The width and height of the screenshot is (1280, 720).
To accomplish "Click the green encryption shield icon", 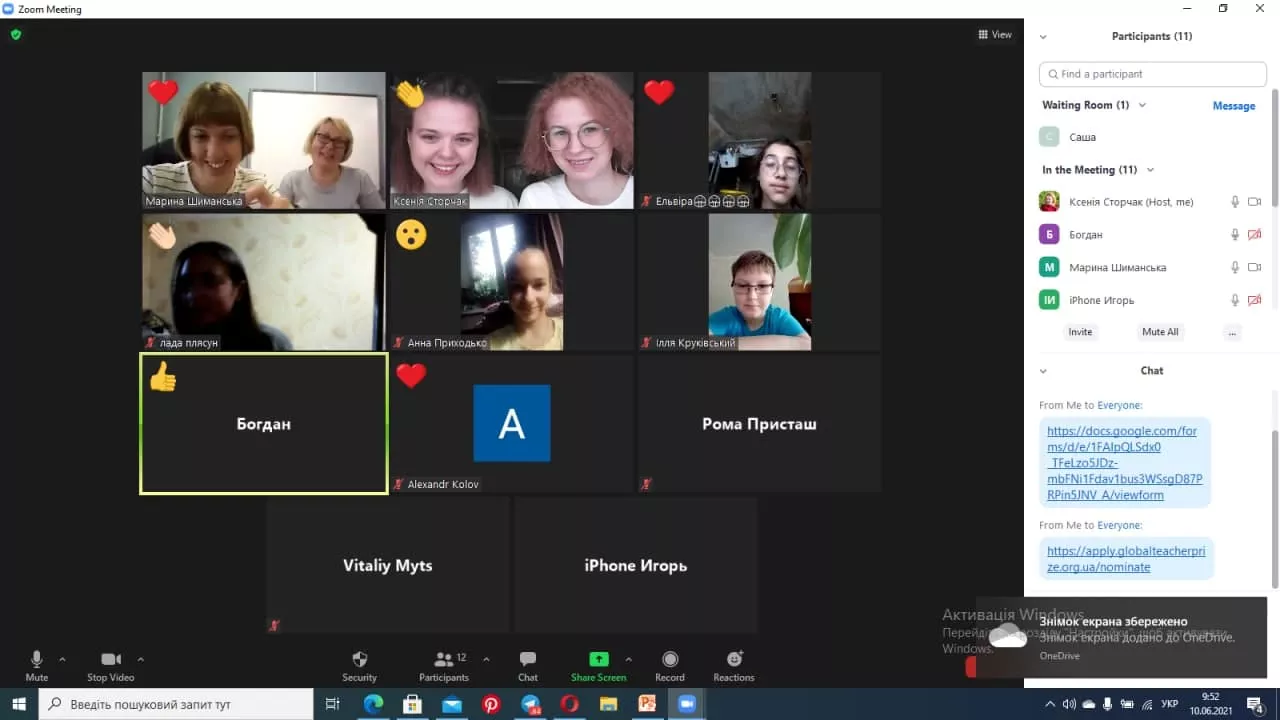I will click(16, 34).
